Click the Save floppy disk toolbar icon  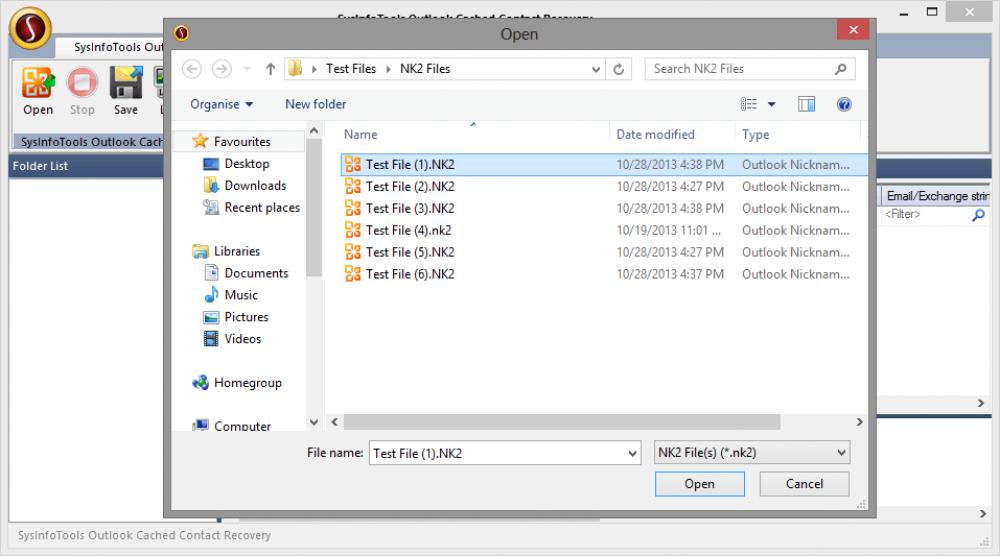point(126,91)
